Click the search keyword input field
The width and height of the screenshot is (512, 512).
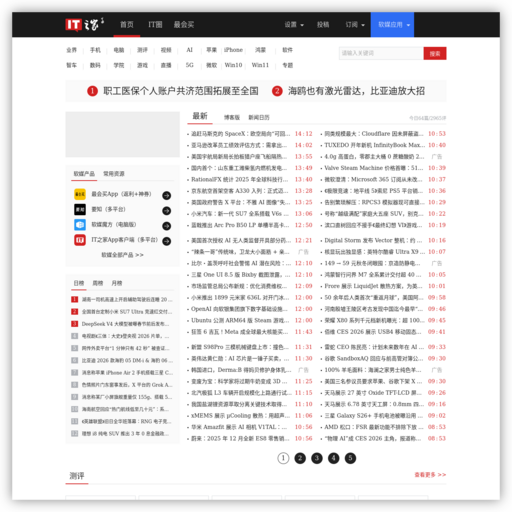[x=381, y=53]
